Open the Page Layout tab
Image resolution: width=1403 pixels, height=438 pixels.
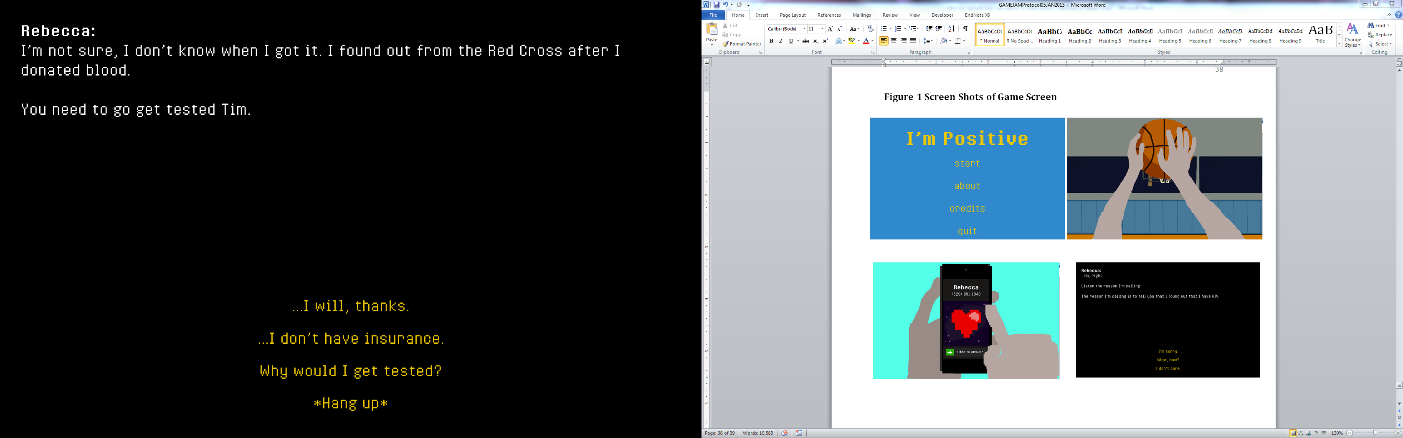pos(793,15)
